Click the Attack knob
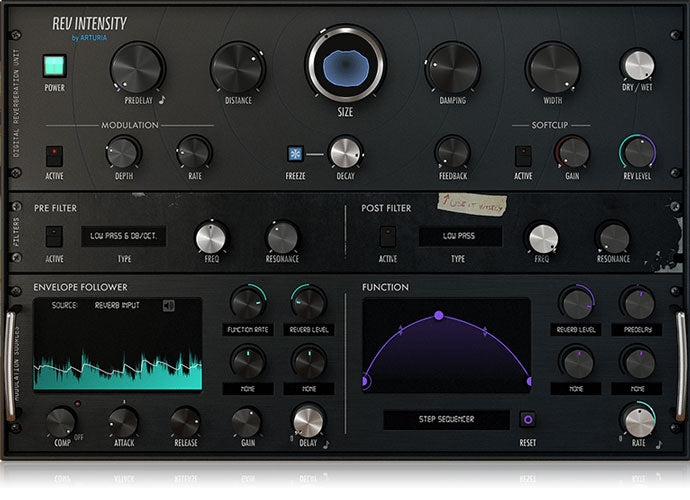Viewport: 690px width, 500px height. (x=124, y=423)
